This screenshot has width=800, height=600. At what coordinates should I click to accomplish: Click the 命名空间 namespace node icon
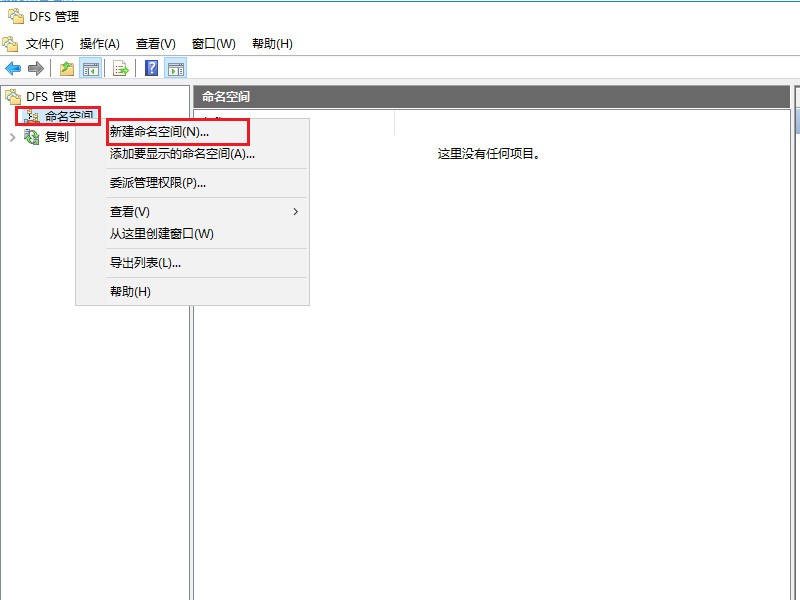pos(31,114)
